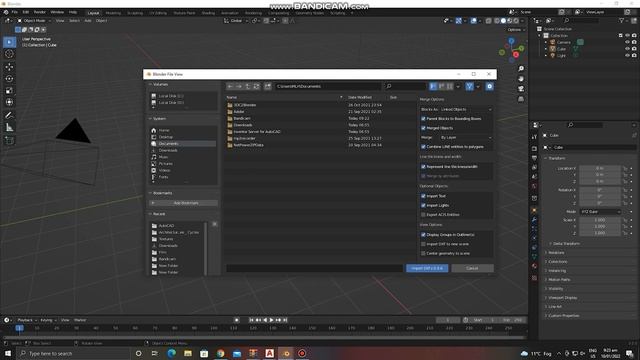Open rotation Mode XYZ Euler dropdown
Viewport: 640px width, 360px height.
click(600, 212)
